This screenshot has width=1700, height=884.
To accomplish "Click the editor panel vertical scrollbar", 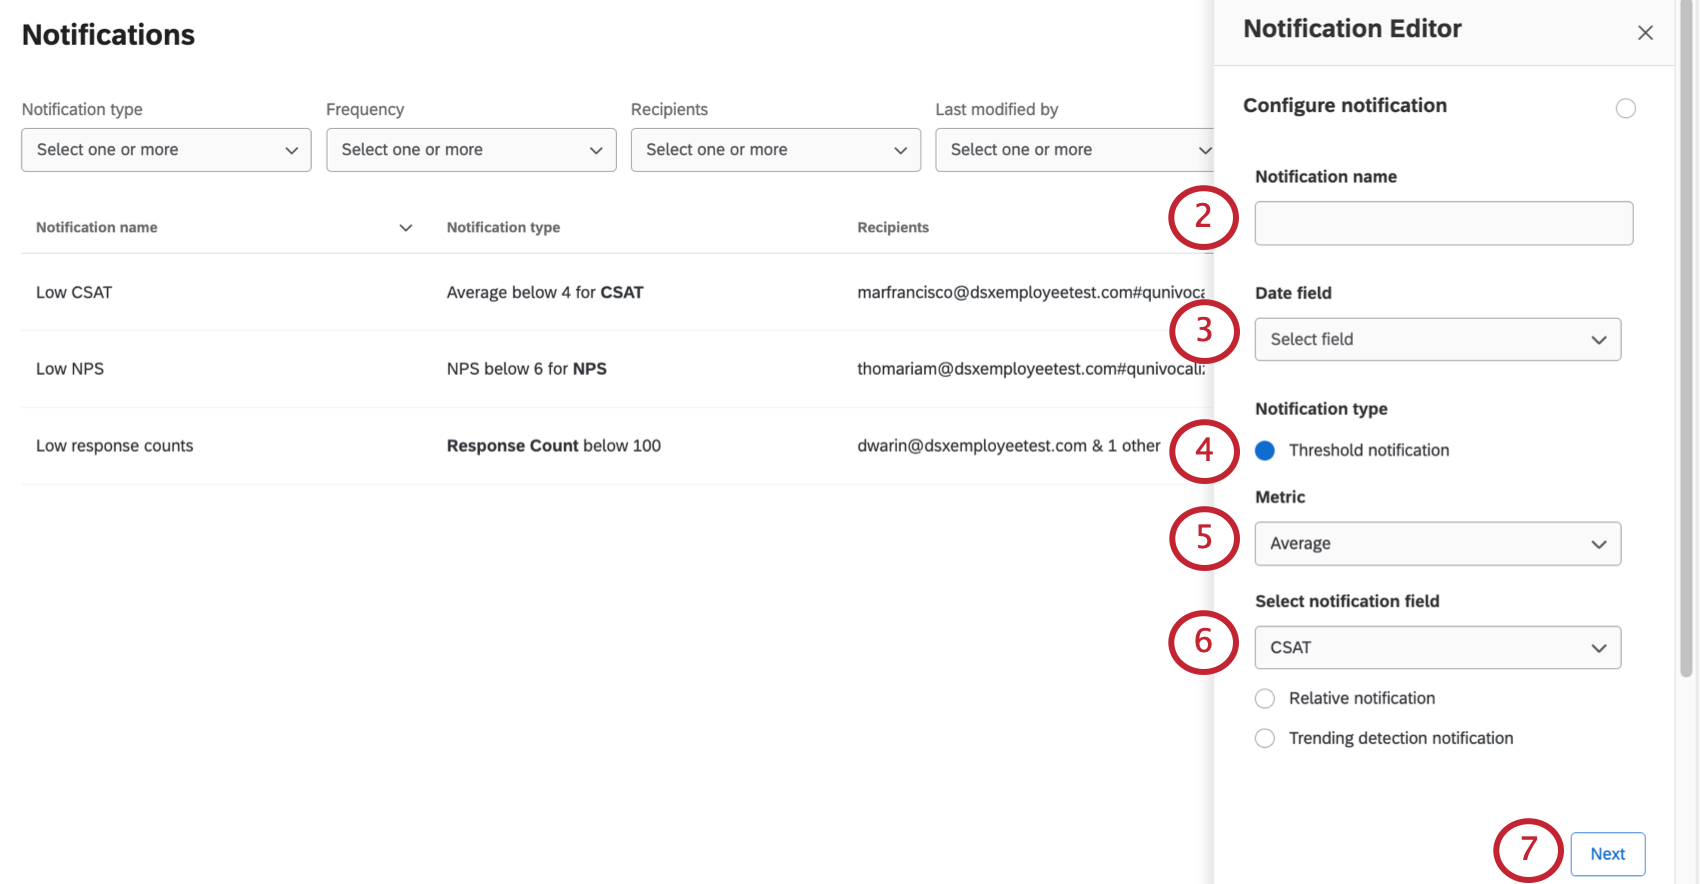I will tap(1686, 340).
